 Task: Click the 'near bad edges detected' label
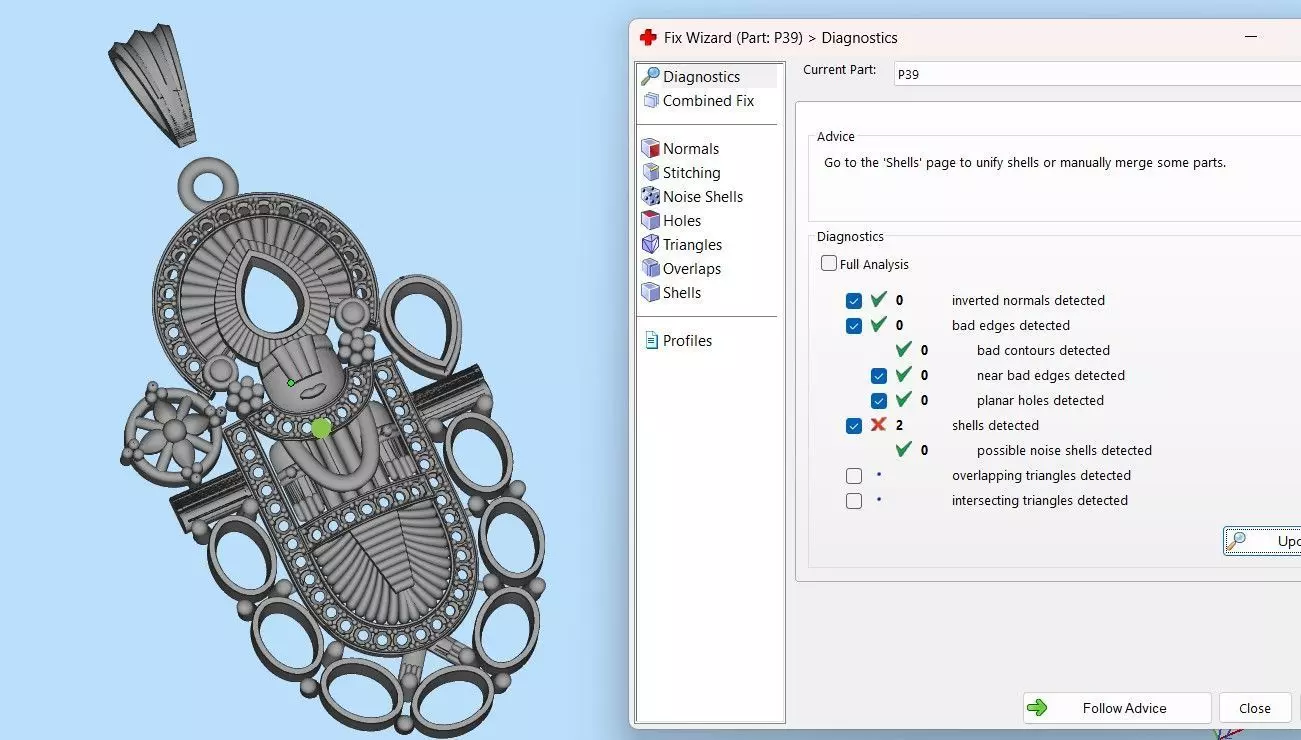pyautogui.click(x=1051, y=375)
